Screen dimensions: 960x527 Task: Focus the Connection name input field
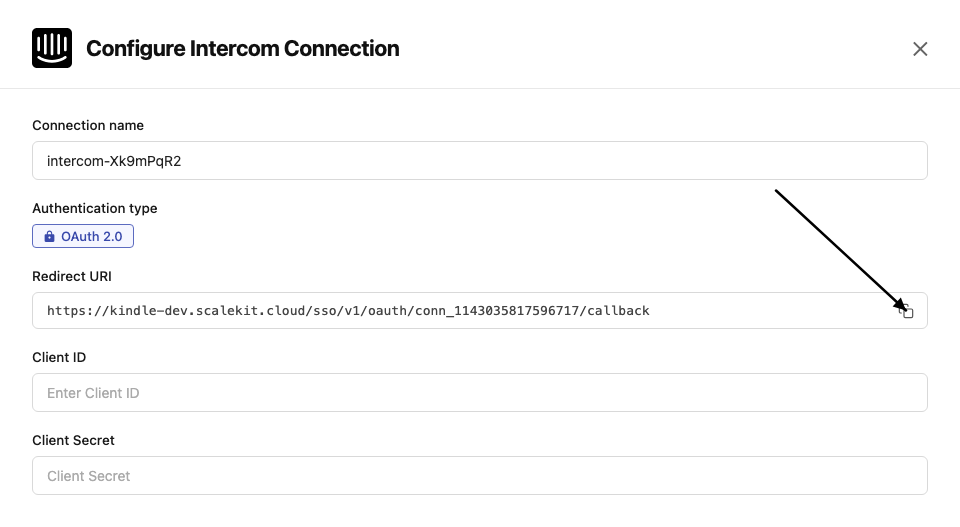coord(480,161)
